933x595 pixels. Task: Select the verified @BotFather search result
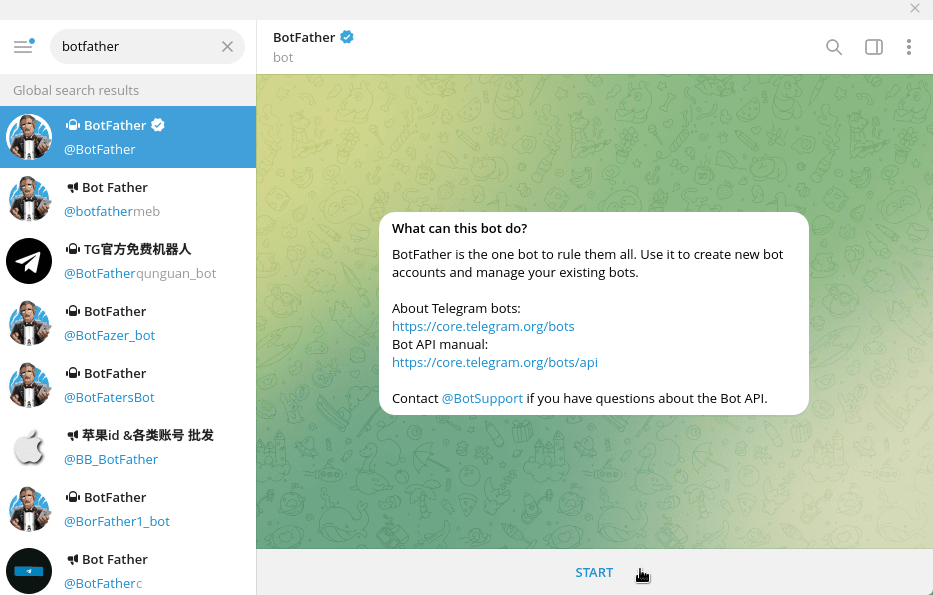coord(128,137)
